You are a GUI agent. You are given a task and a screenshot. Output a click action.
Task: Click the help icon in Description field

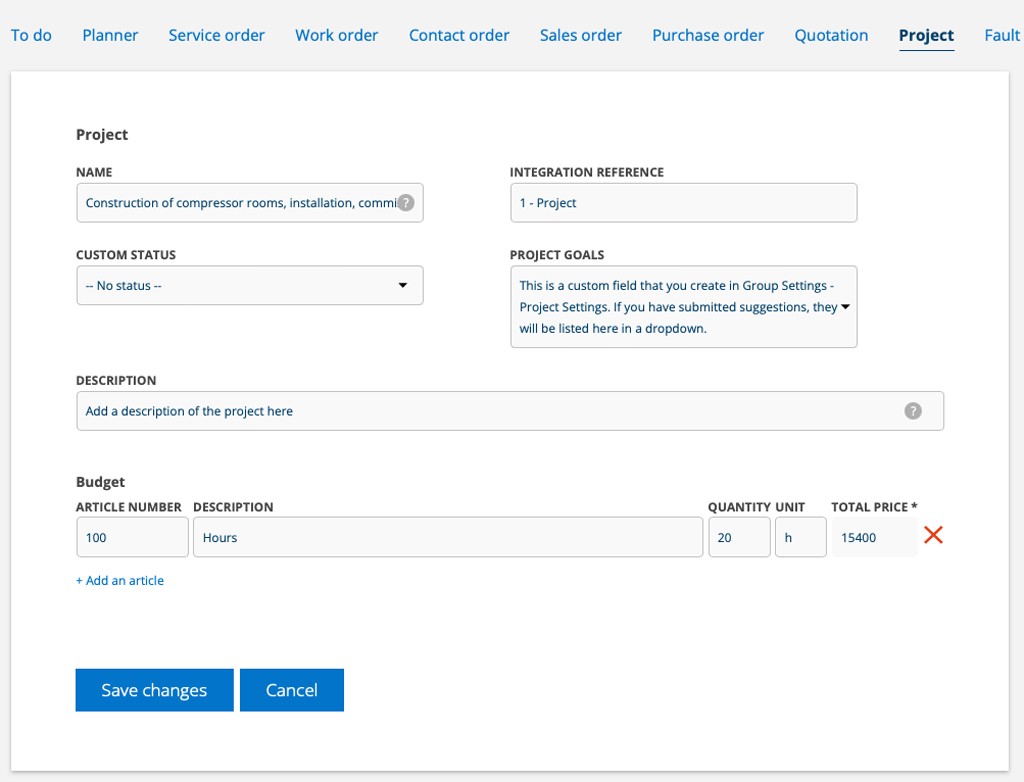[x=912, y=411]
